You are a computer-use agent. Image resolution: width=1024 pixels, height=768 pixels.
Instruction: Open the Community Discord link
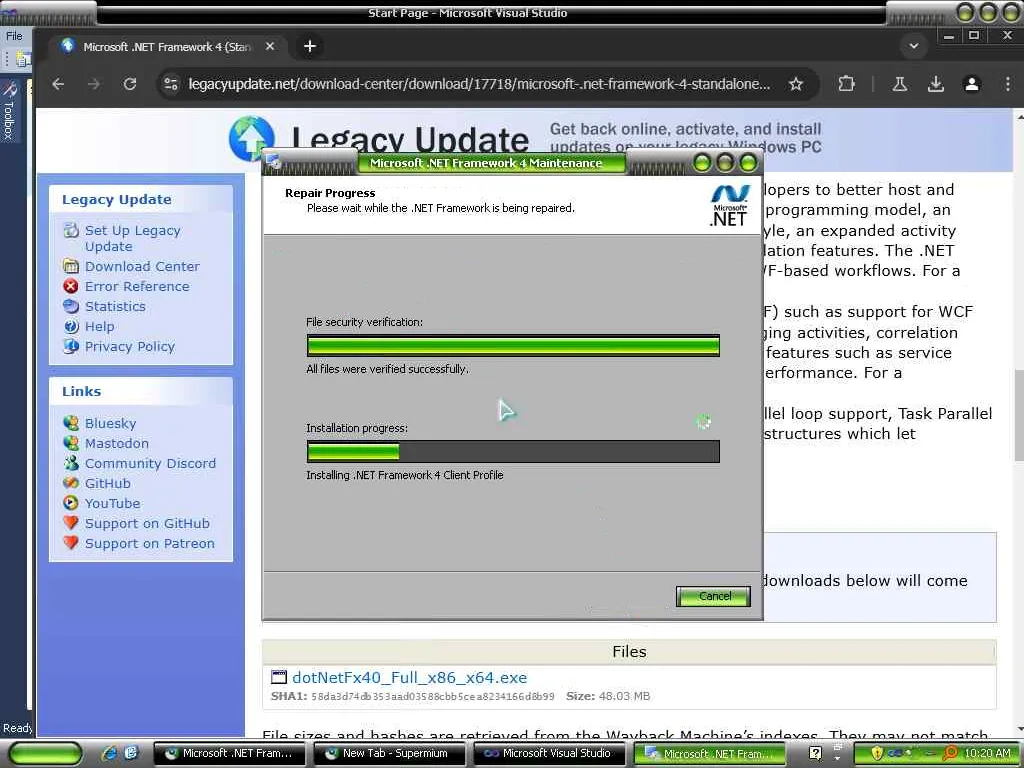pyautogui.click(x=150, y=464)
